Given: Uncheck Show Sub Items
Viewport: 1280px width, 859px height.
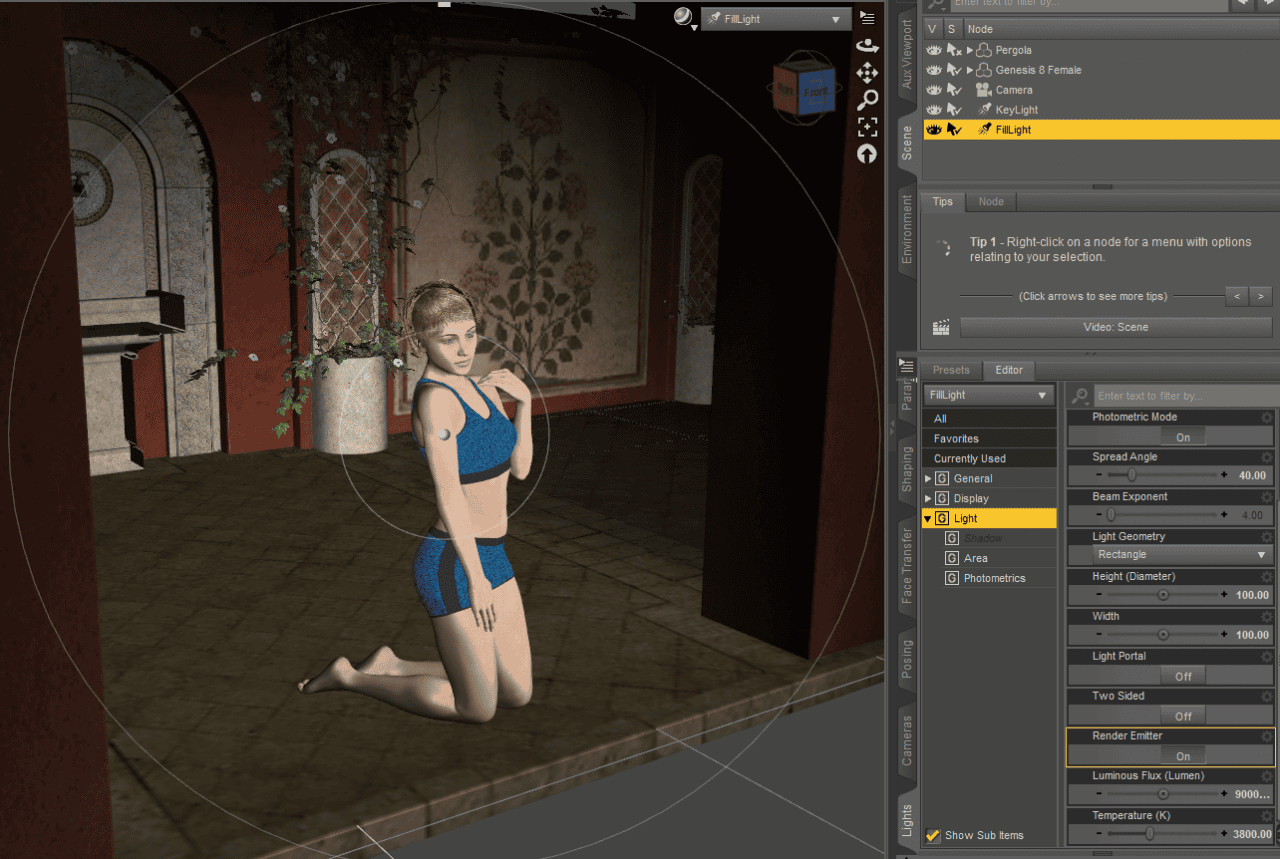Looking at the screenshot, I should click(933, 835).
